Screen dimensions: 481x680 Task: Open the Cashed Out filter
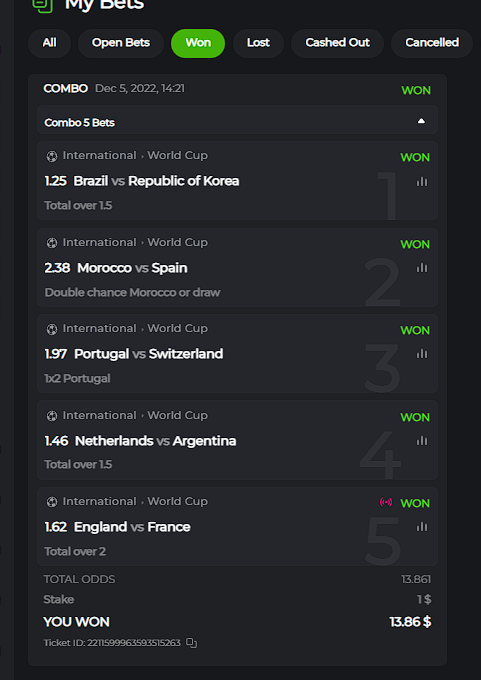tap(337, 43)
